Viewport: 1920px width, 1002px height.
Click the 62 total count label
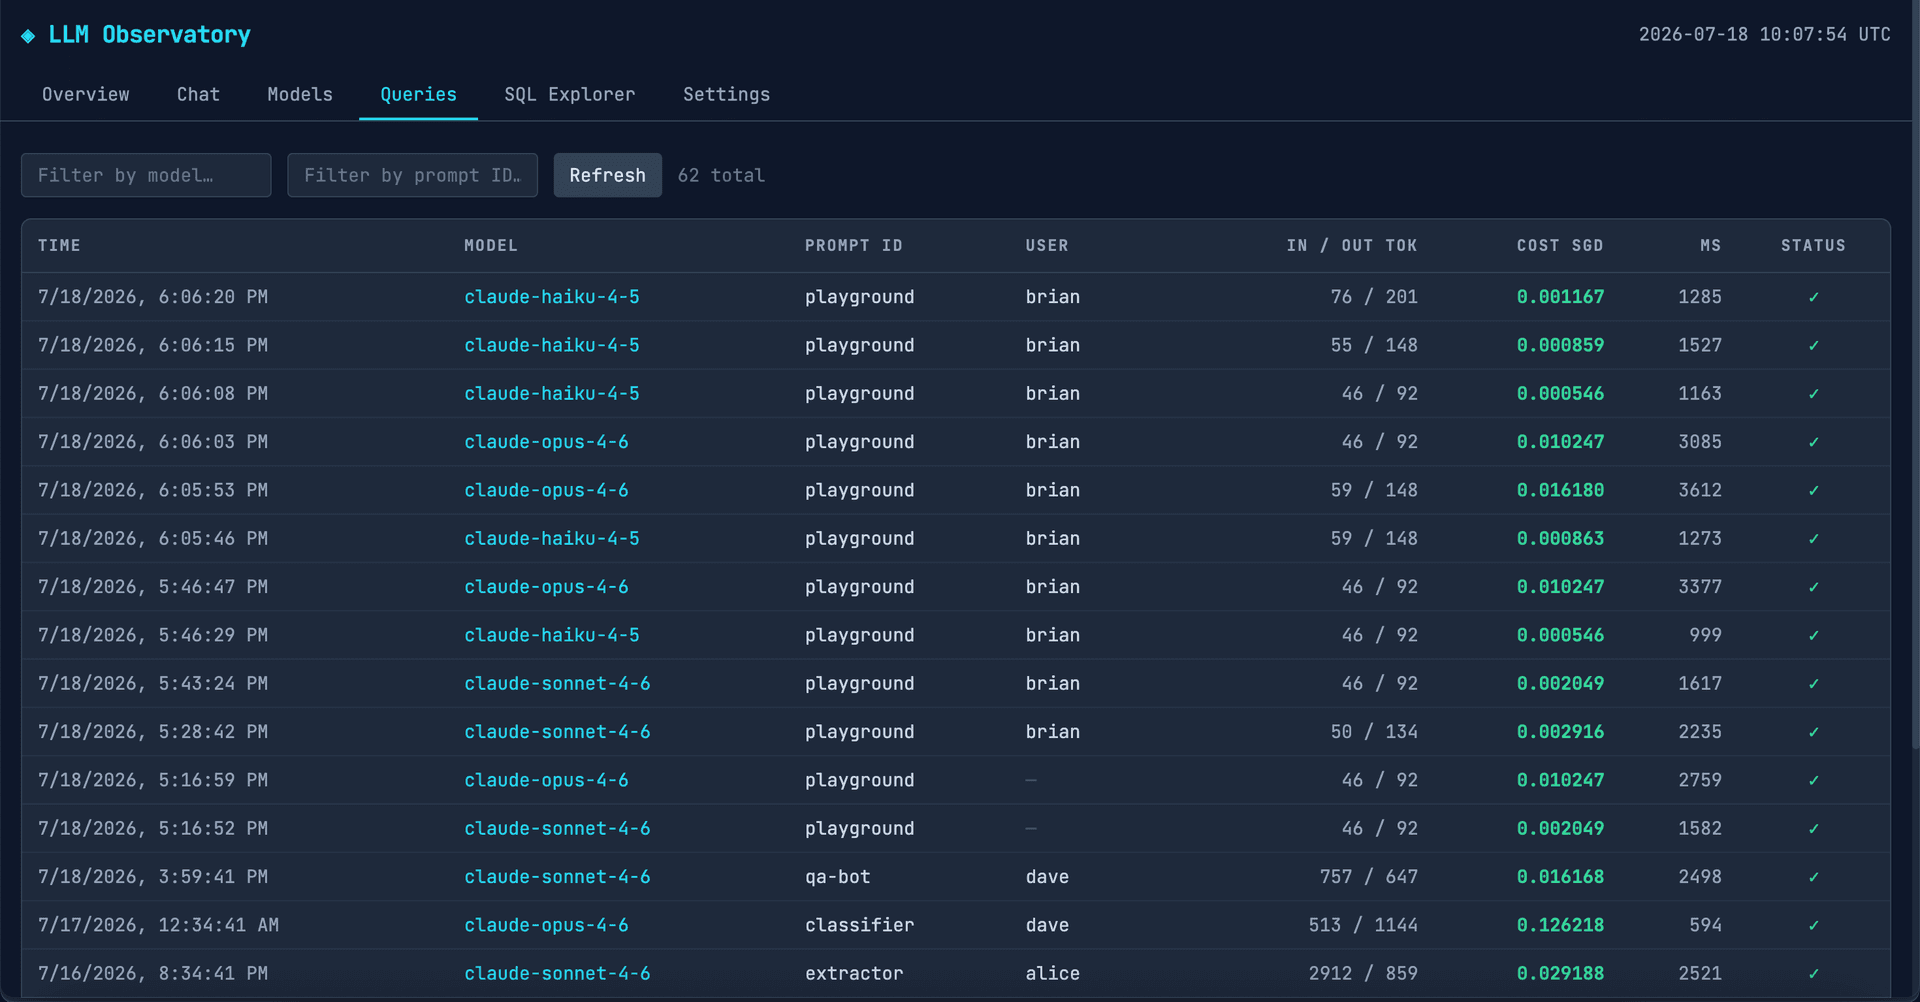pos(721,175)
